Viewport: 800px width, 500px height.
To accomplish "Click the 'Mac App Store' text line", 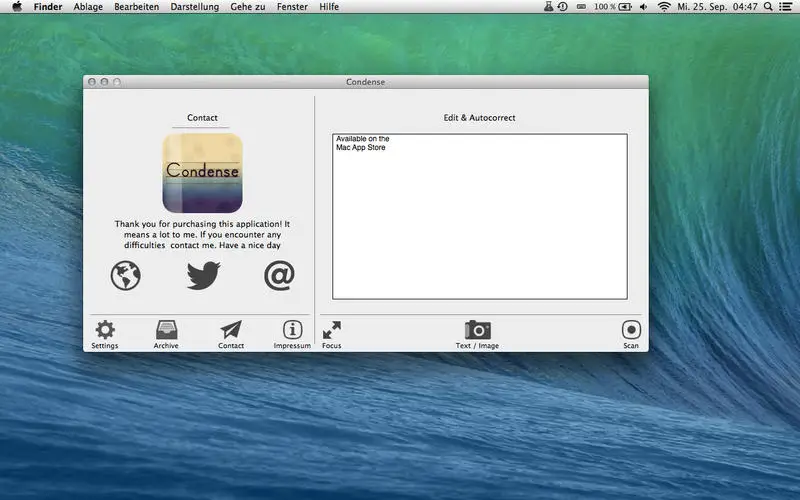I will pyautogui.click(x=361, y=147).
